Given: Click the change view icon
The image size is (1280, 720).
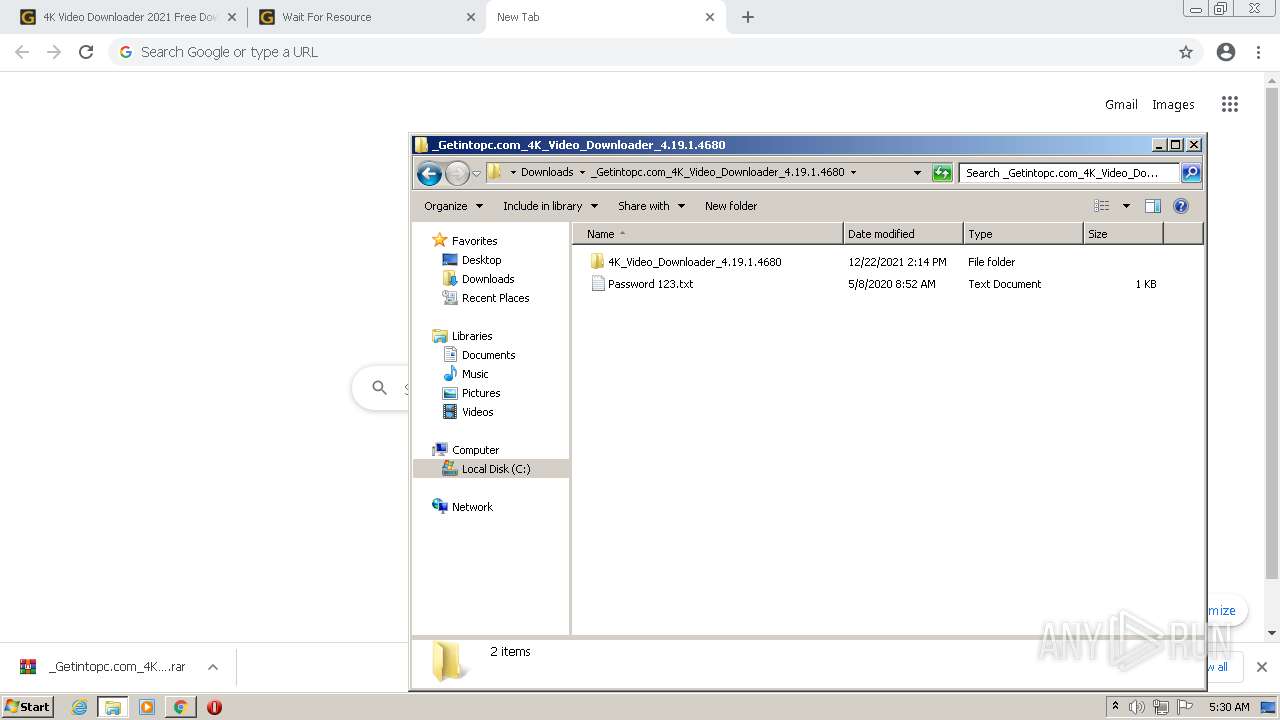Looking at the screenshot, I should point(1101,206).
